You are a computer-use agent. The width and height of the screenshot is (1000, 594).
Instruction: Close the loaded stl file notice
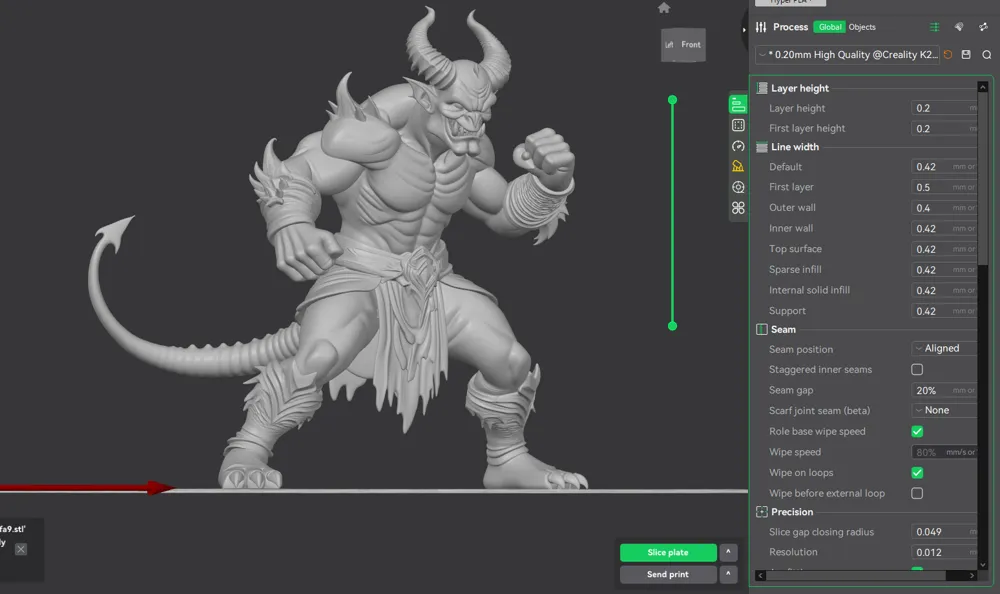coord(21,549)
